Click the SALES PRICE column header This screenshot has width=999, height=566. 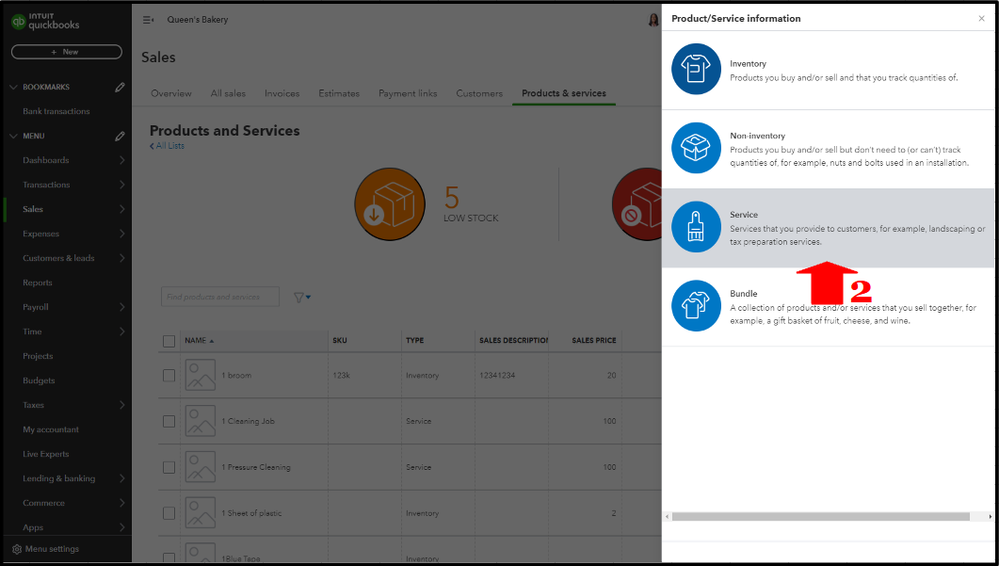point(594,341)
